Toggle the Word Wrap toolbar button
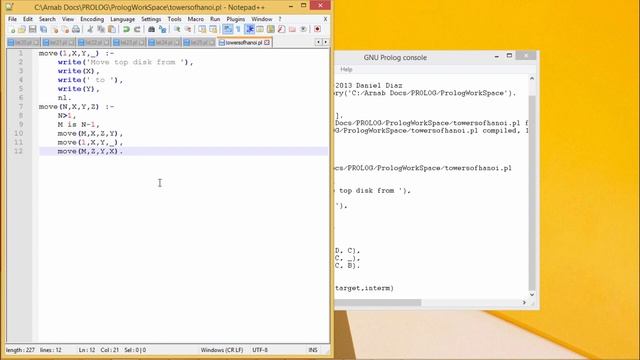This screenshot has width=640, height=360. [x=227, y=29]
